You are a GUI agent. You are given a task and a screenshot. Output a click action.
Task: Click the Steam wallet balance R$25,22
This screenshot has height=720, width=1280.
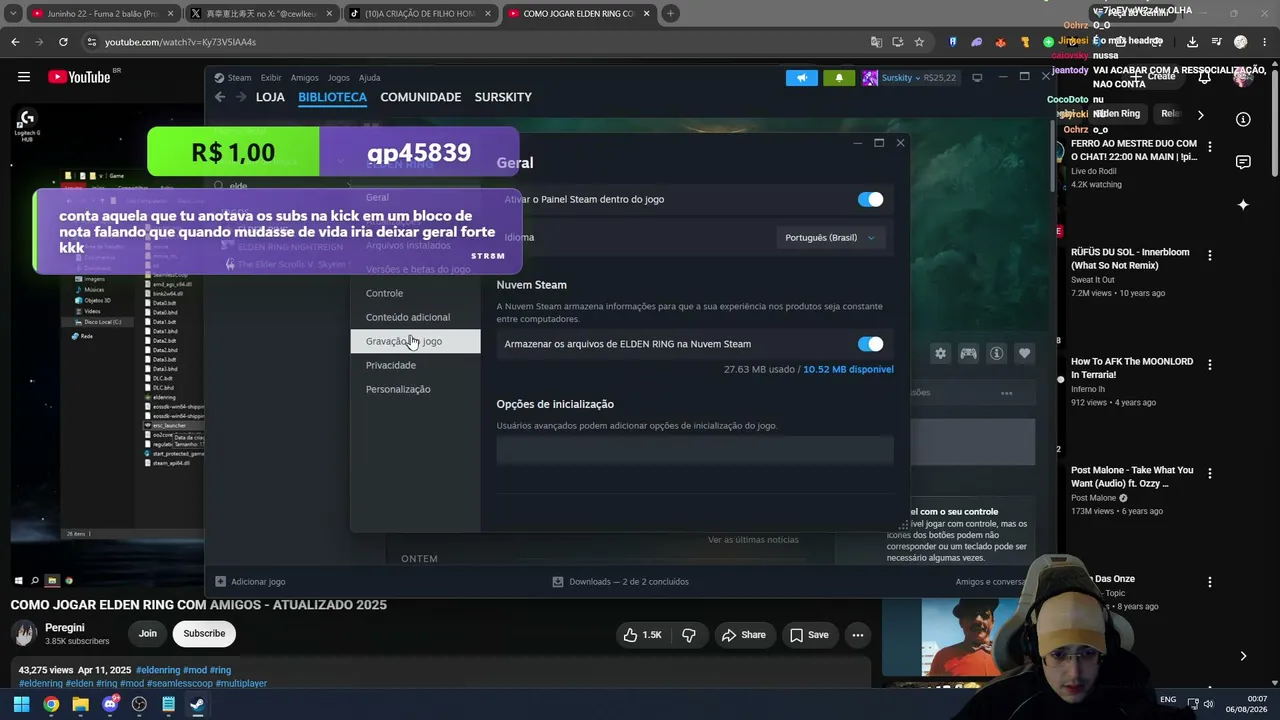[939, 78]
